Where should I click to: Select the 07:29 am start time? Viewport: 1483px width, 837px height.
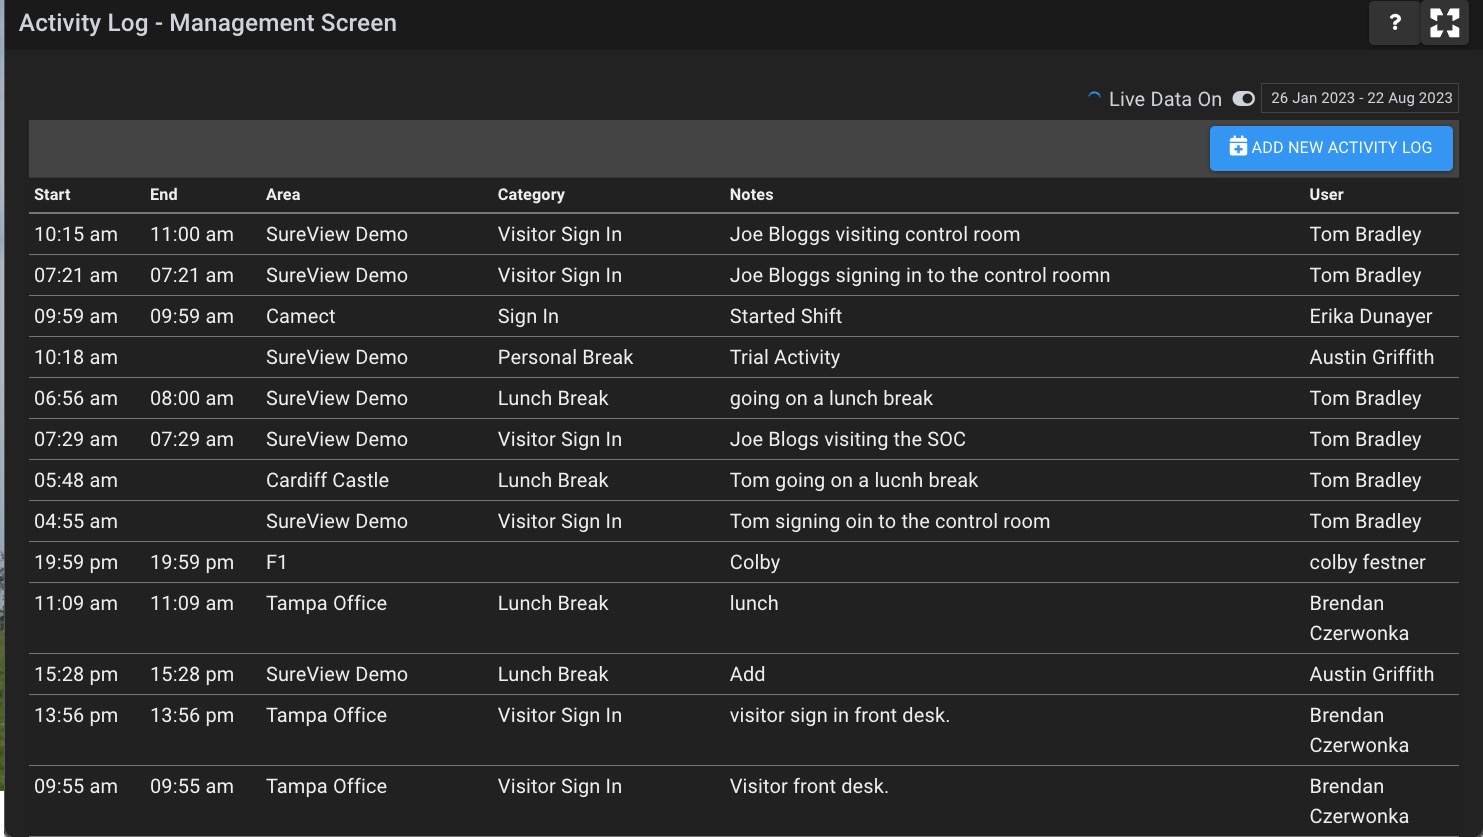point(76,439)
